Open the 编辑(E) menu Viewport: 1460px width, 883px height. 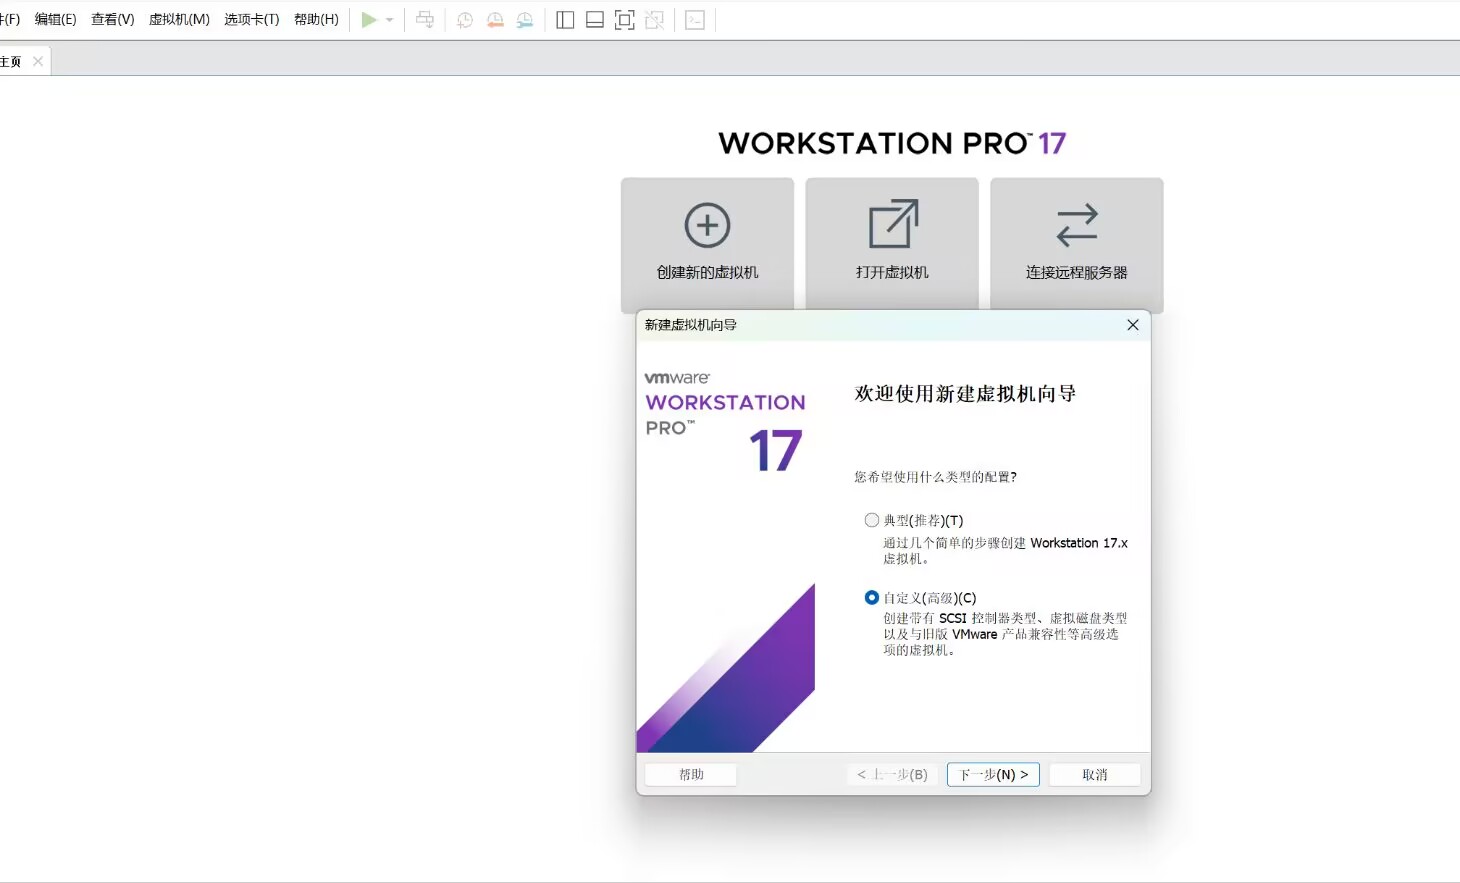pos(56,19)
